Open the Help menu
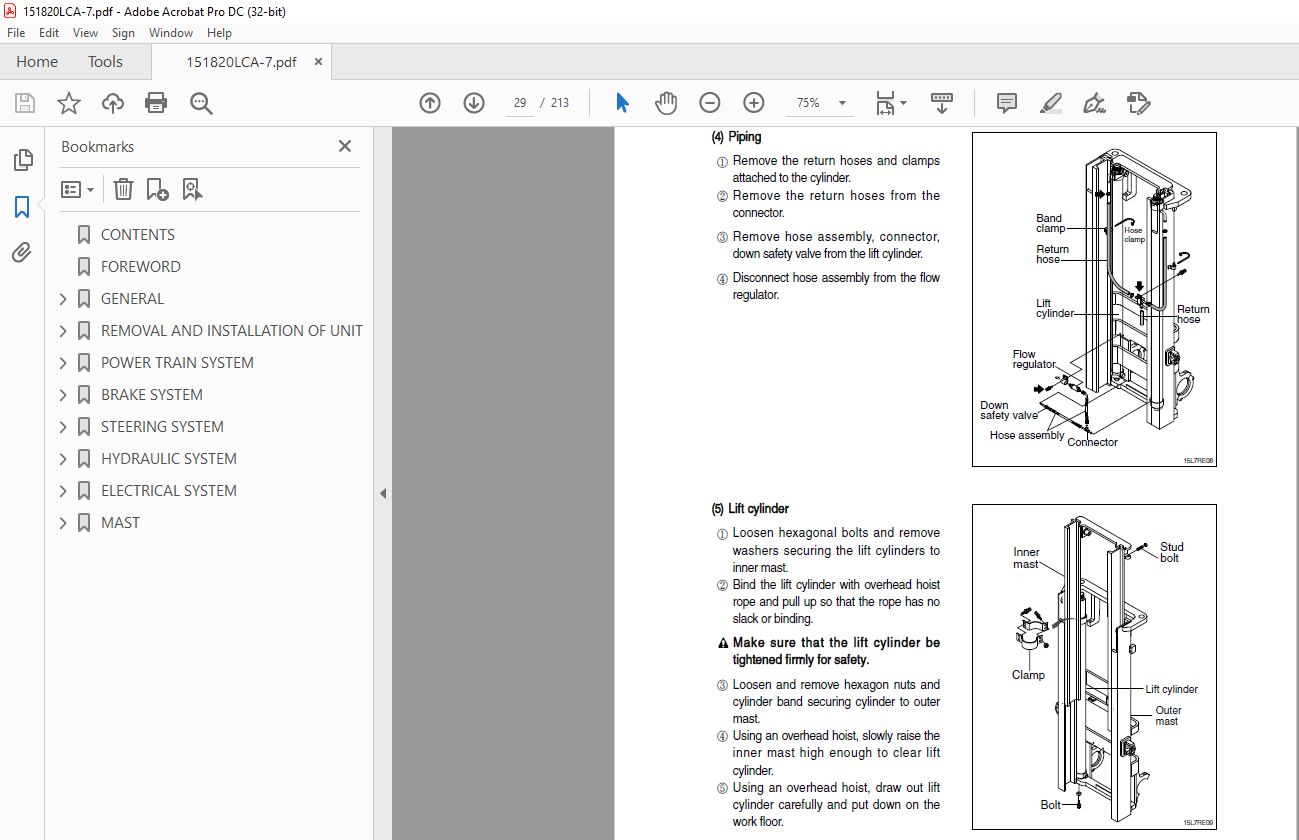Image resolution: width=1299 pixels, height=840 pixels. point(219,33)
